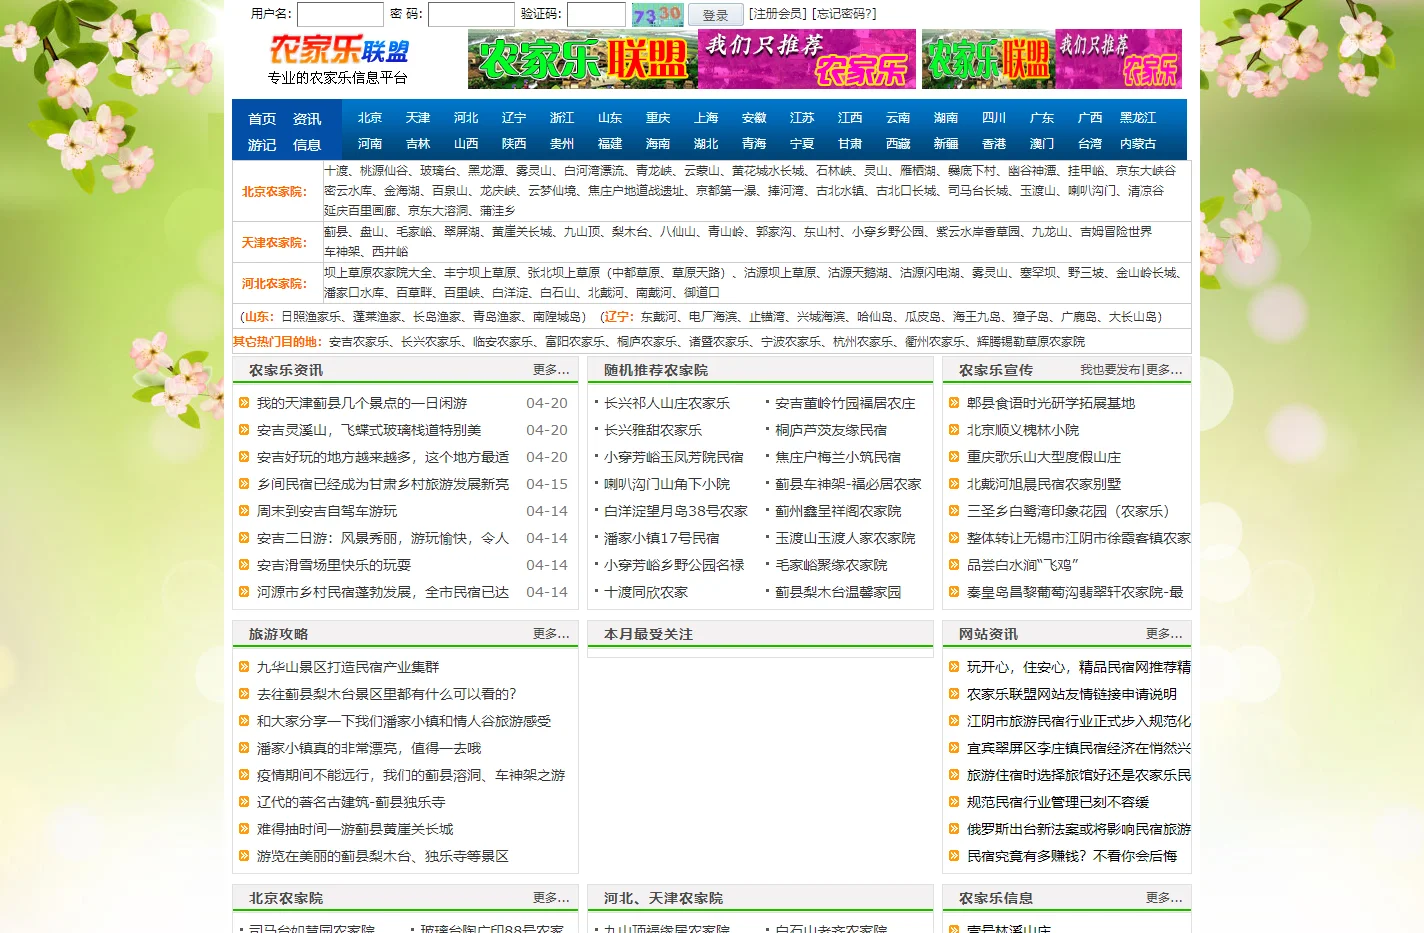The image size is (1424, 933).
Task: Open the 忘记密码 link
Action: pyautogui.click(x=845, y=14)
